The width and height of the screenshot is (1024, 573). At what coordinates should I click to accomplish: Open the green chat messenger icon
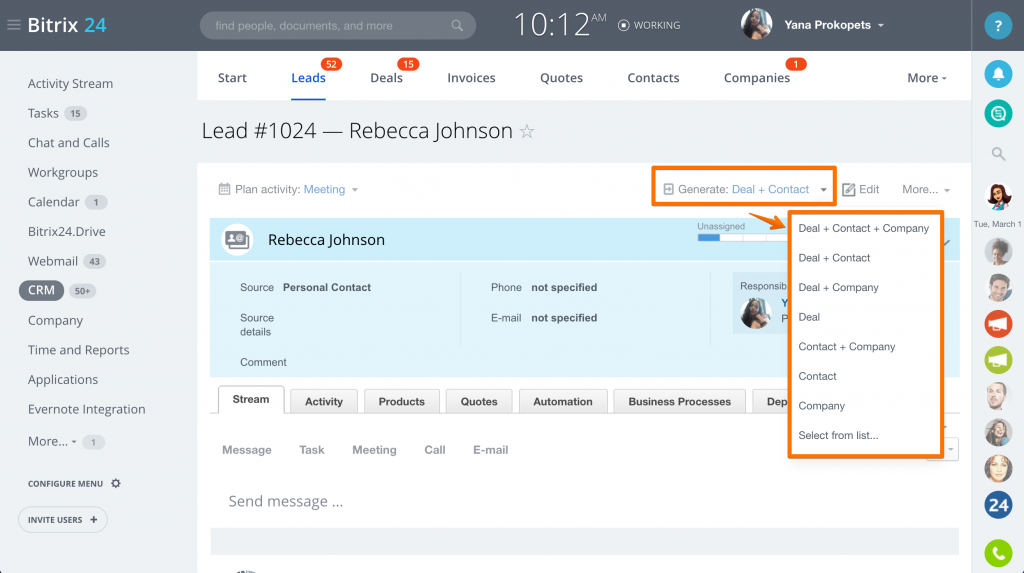point(998,114)
